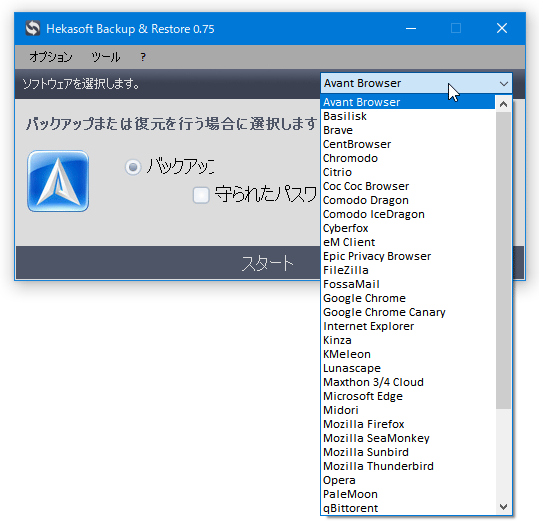Select Comodo IceDragon entry
Viewport: 539px width, 526px height.
(408, 214)
